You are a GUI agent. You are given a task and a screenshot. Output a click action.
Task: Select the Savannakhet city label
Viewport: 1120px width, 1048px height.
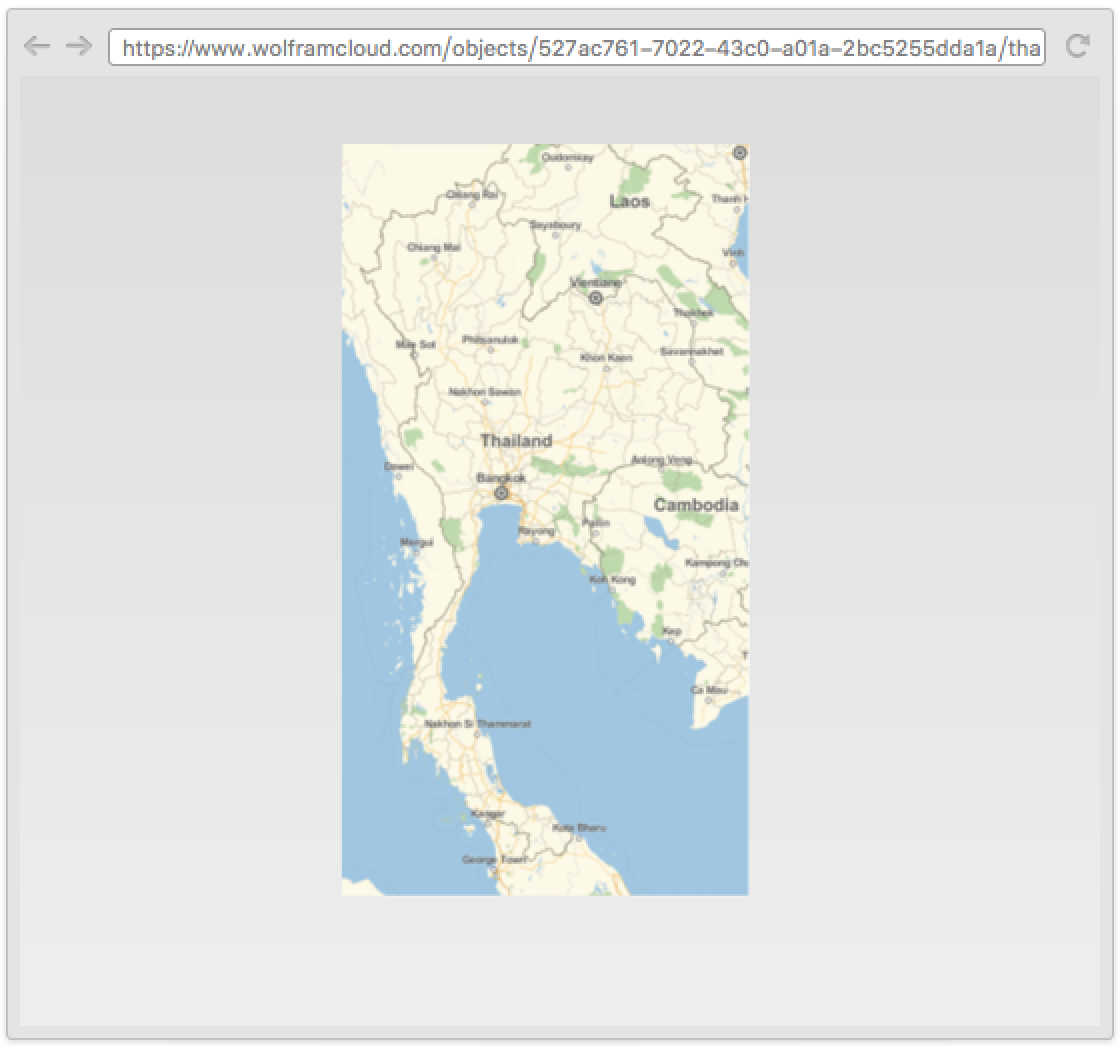pyautogui.click(x=690, y=351)
